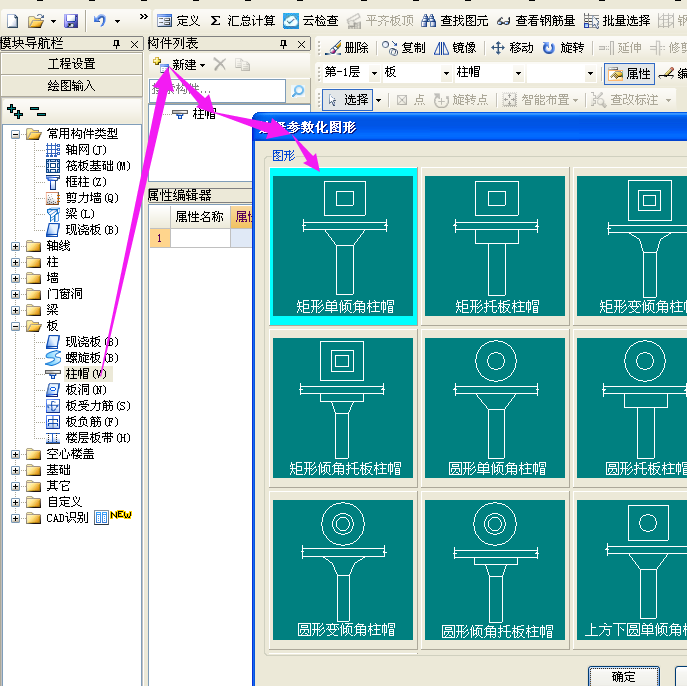The image size is (687, 686).
Task: Select 螺旋板(B) in the tree
Action: click(82, 358)
